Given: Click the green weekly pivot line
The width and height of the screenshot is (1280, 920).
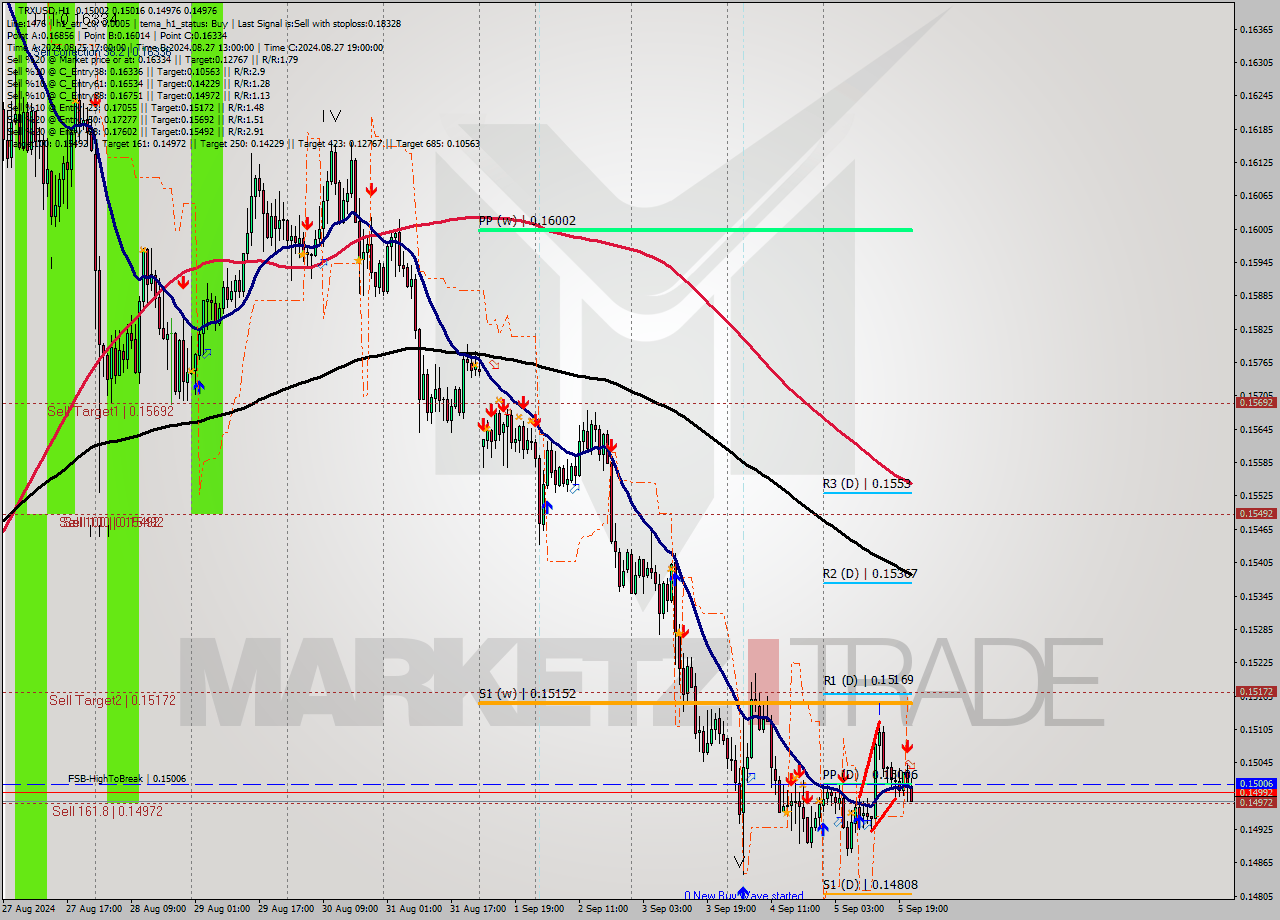Looking at the screenshot, I should coord(695,230).
